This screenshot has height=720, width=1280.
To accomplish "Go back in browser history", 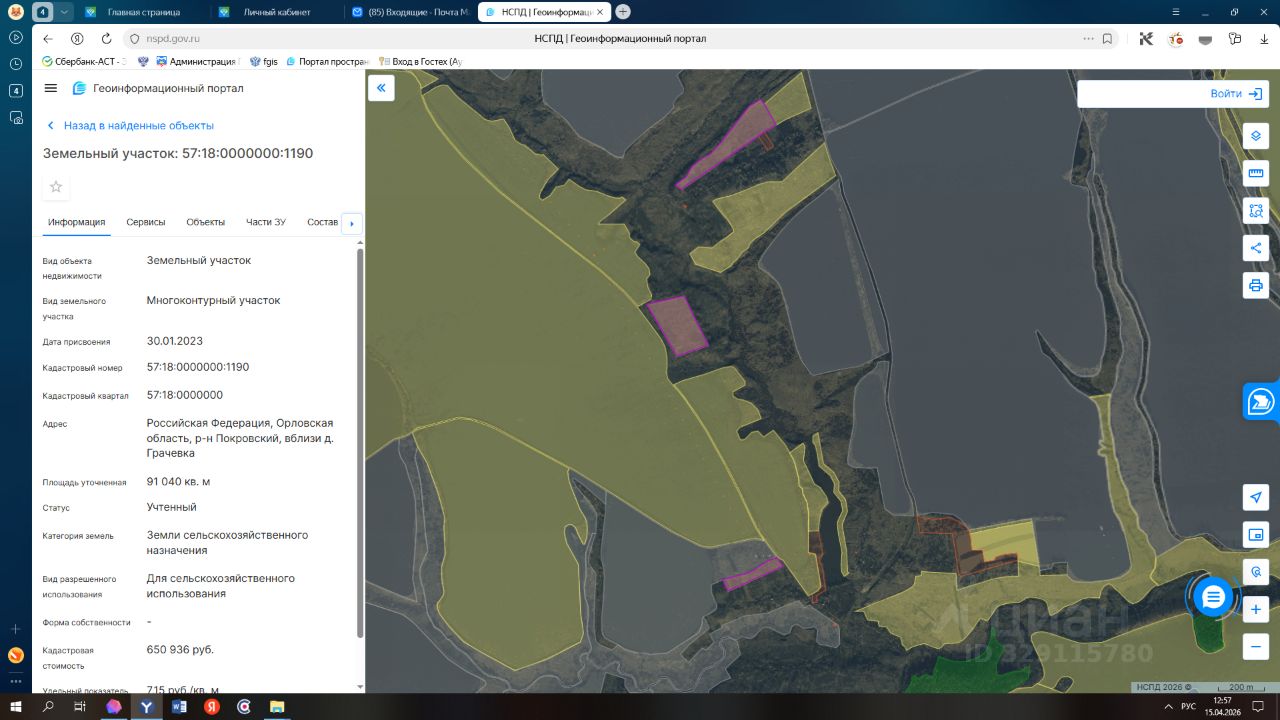I will [47, 39].
